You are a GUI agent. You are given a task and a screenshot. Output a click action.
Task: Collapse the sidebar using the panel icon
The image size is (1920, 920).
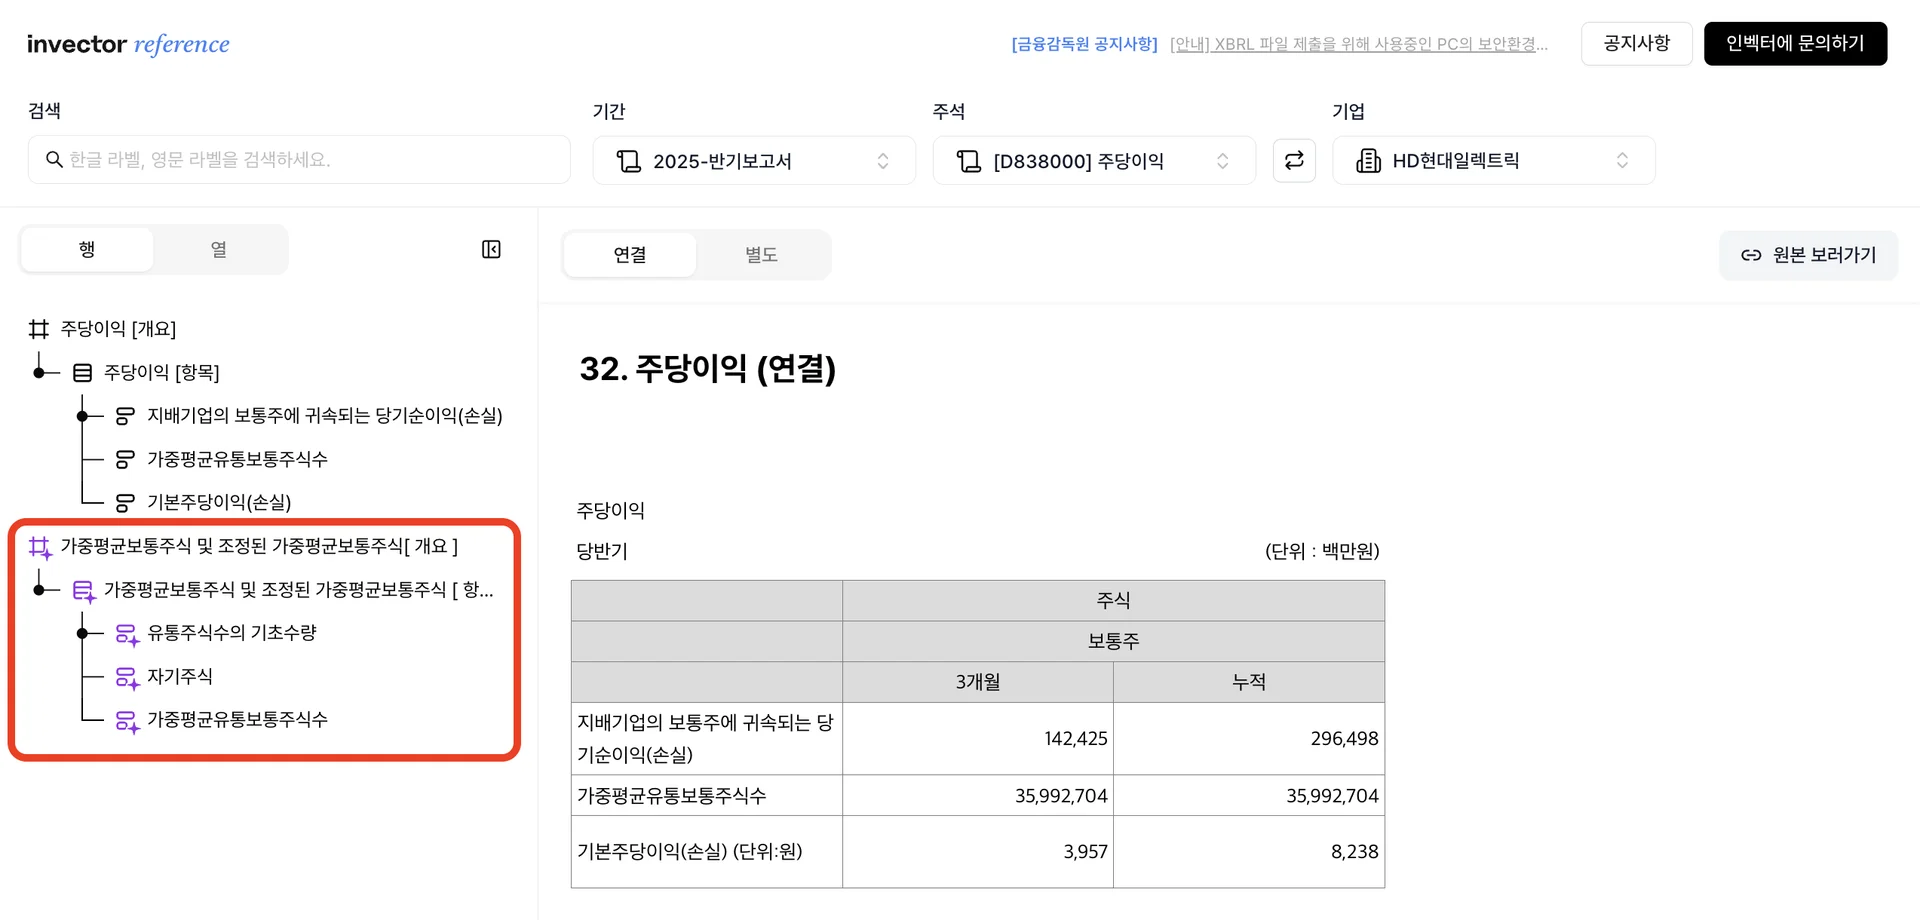(491, 249)
